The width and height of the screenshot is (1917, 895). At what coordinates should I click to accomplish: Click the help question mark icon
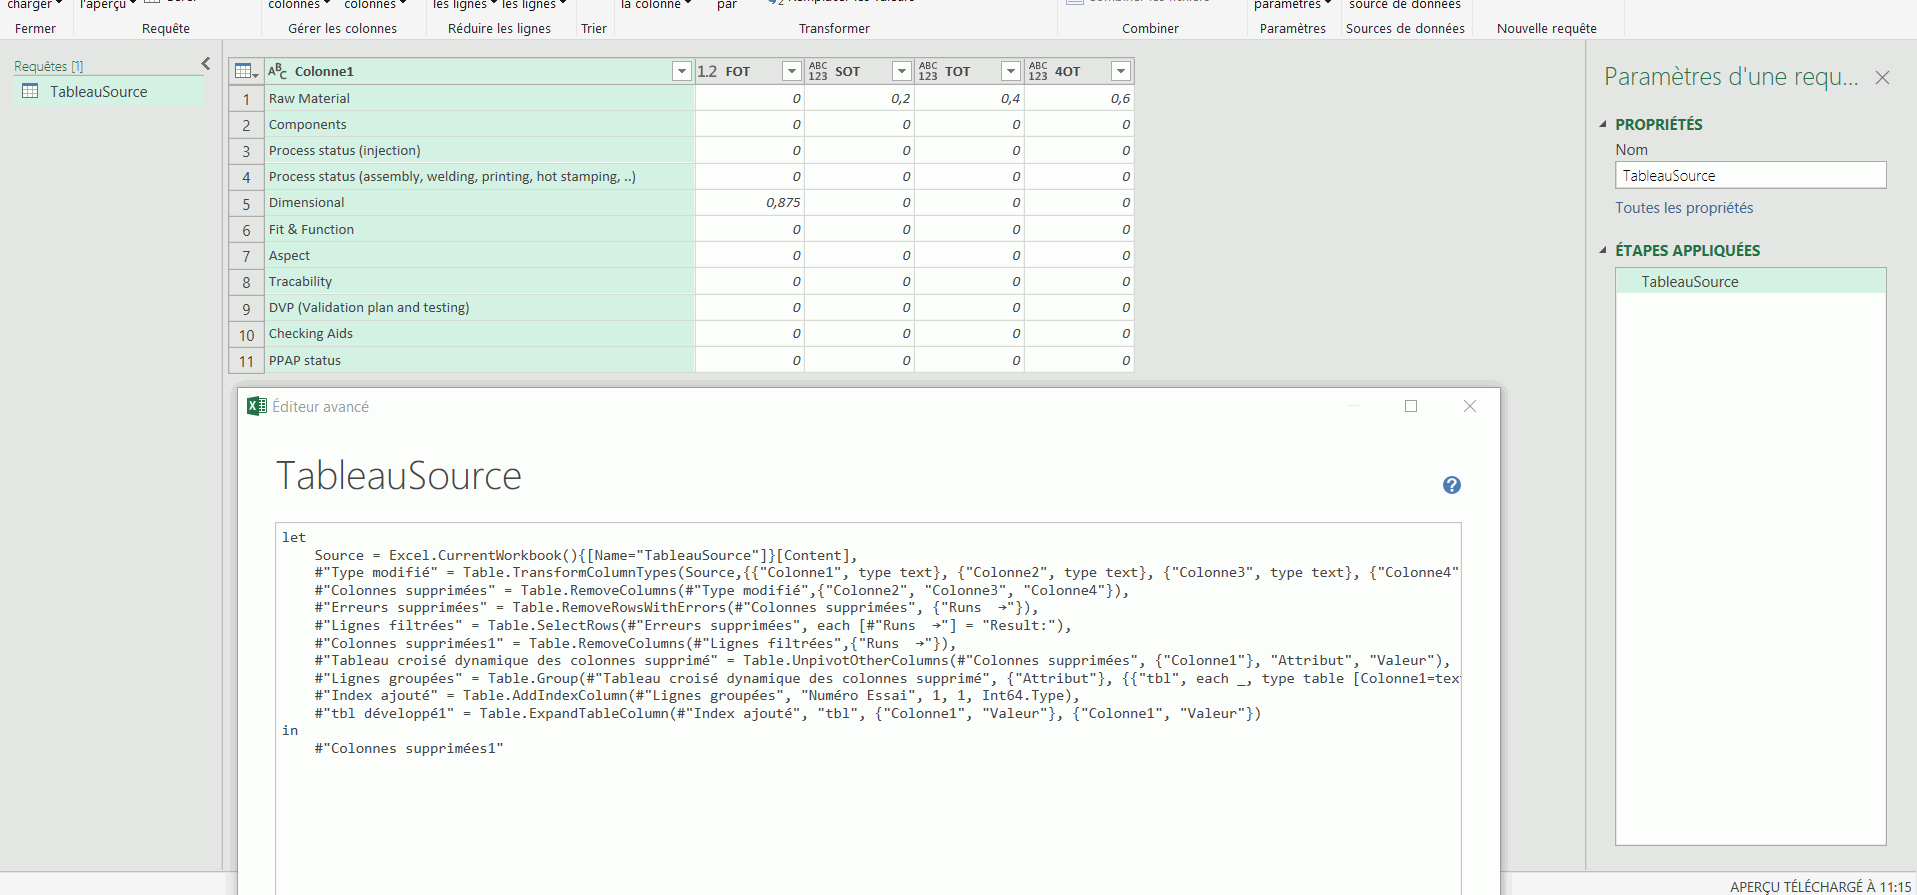click(1451, 485)
